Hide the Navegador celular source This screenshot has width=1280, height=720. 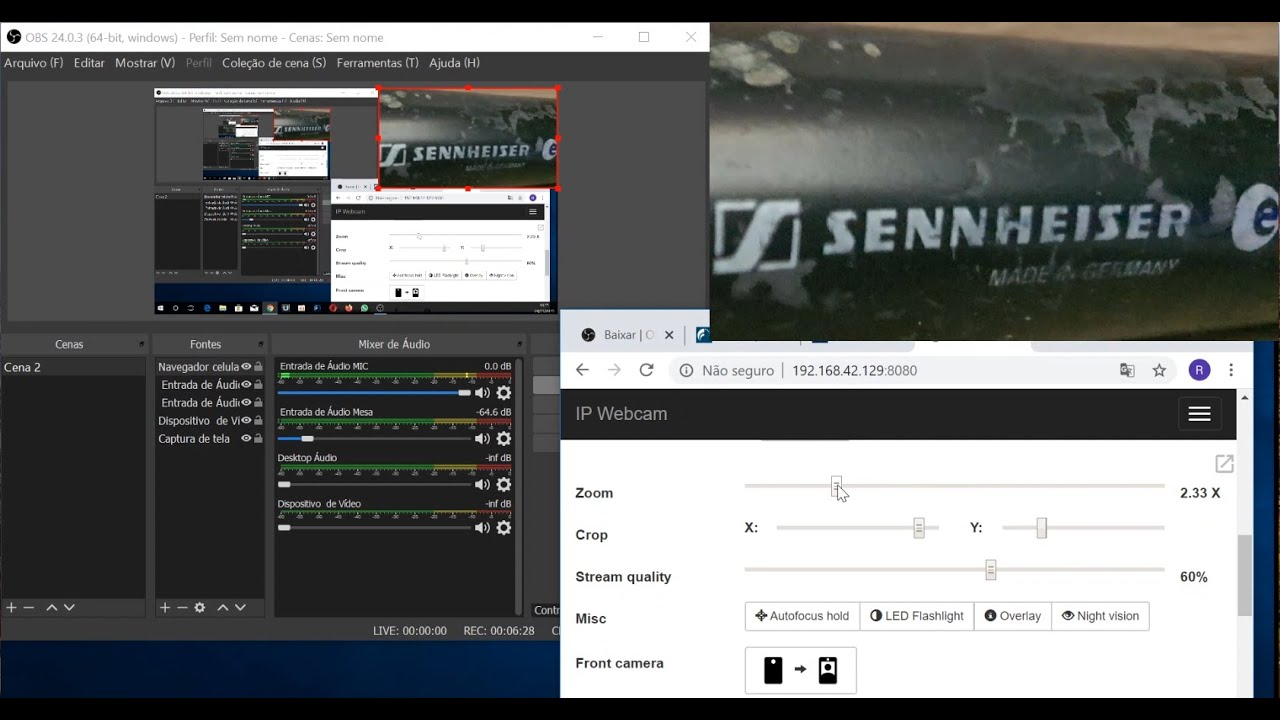point(246,367)
